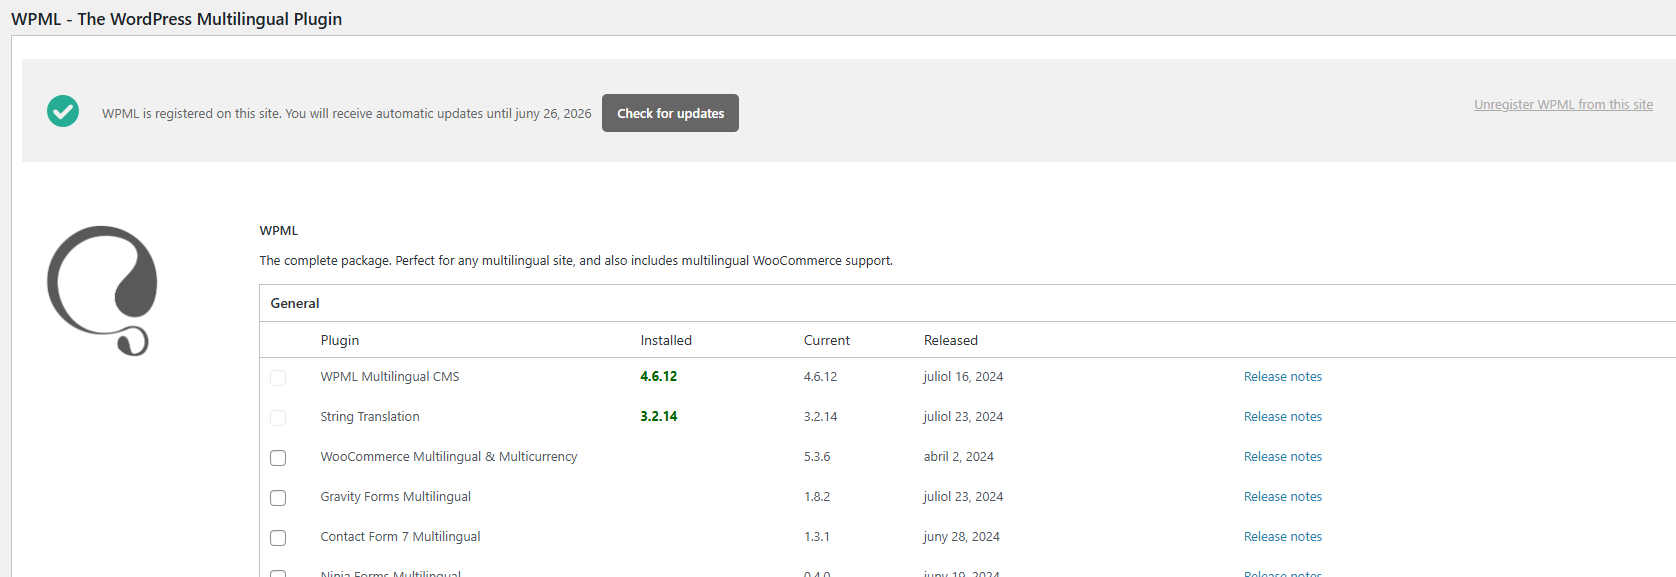Click the Plugin column header
Image resolution: width=1676 pixels, height=577 pixels.
(x=340, y=340)
